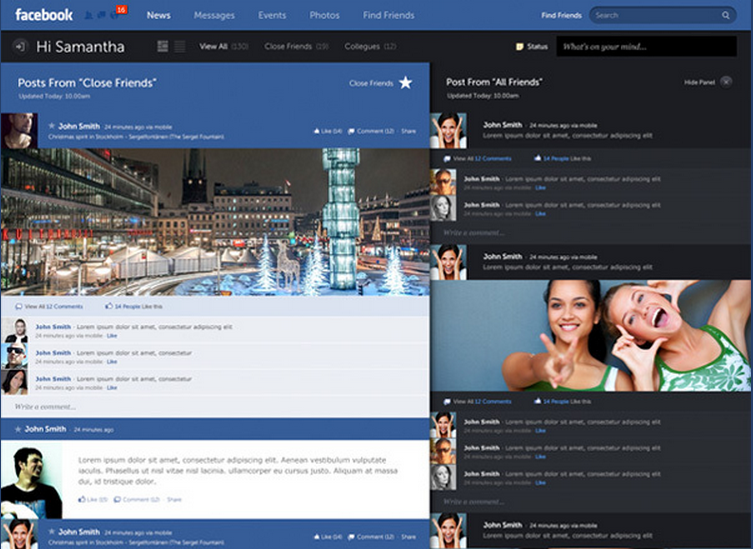
Task: Click the logout arrow icon beside Hi Samantha
Action: click(x=20, y=47)
